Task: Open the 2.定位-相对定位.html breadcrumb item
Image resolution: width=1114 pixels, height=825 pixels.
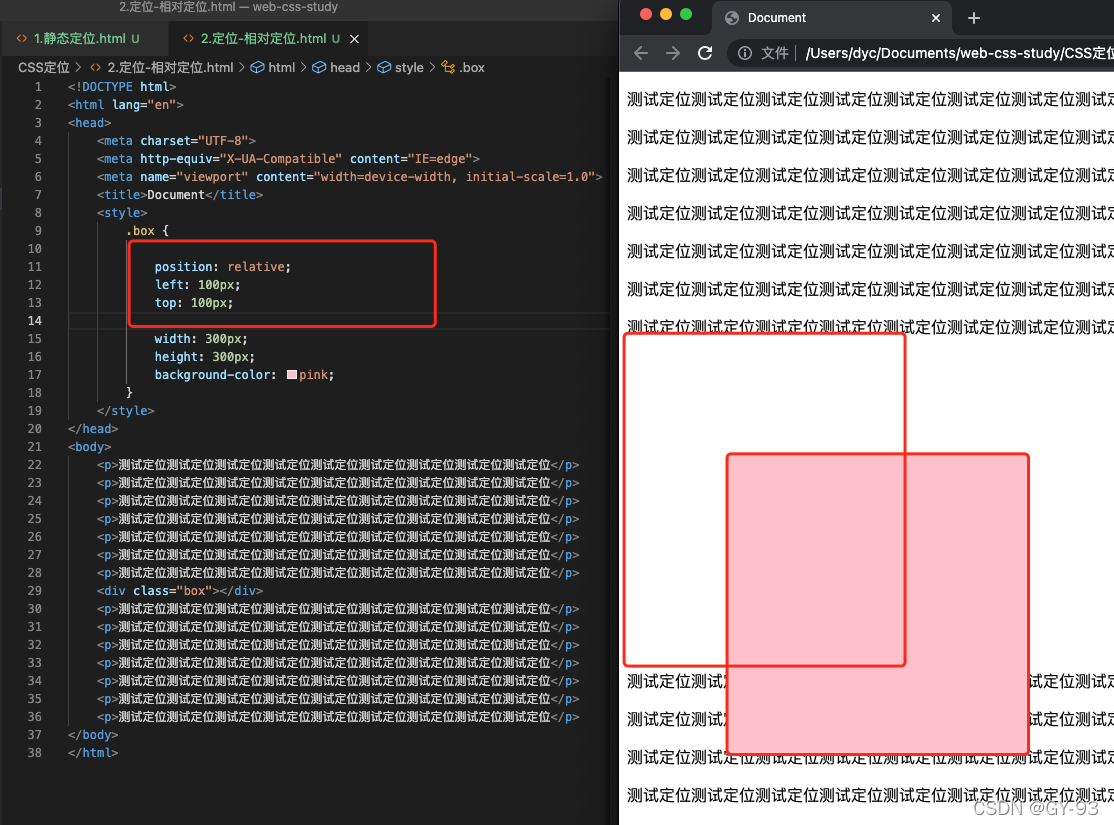Action: coord(170,68)
